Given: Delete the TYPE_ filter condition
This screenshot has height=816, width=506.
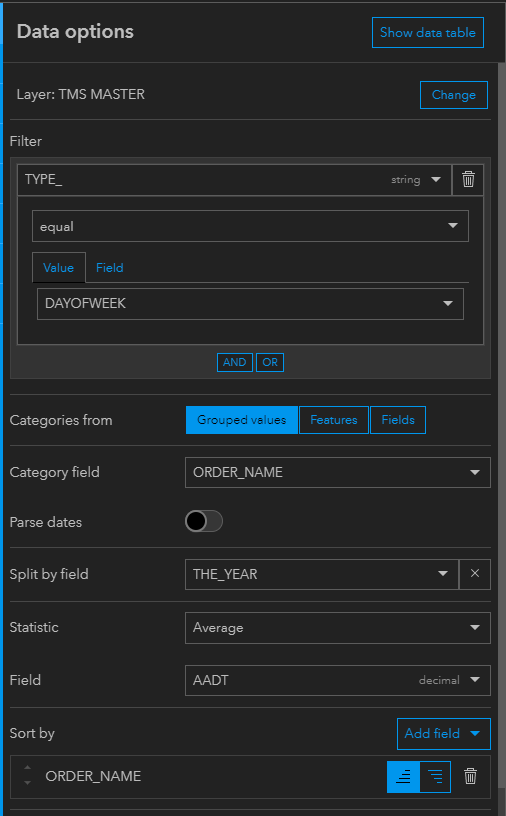Looking at the screenshot, I should 468,180.
